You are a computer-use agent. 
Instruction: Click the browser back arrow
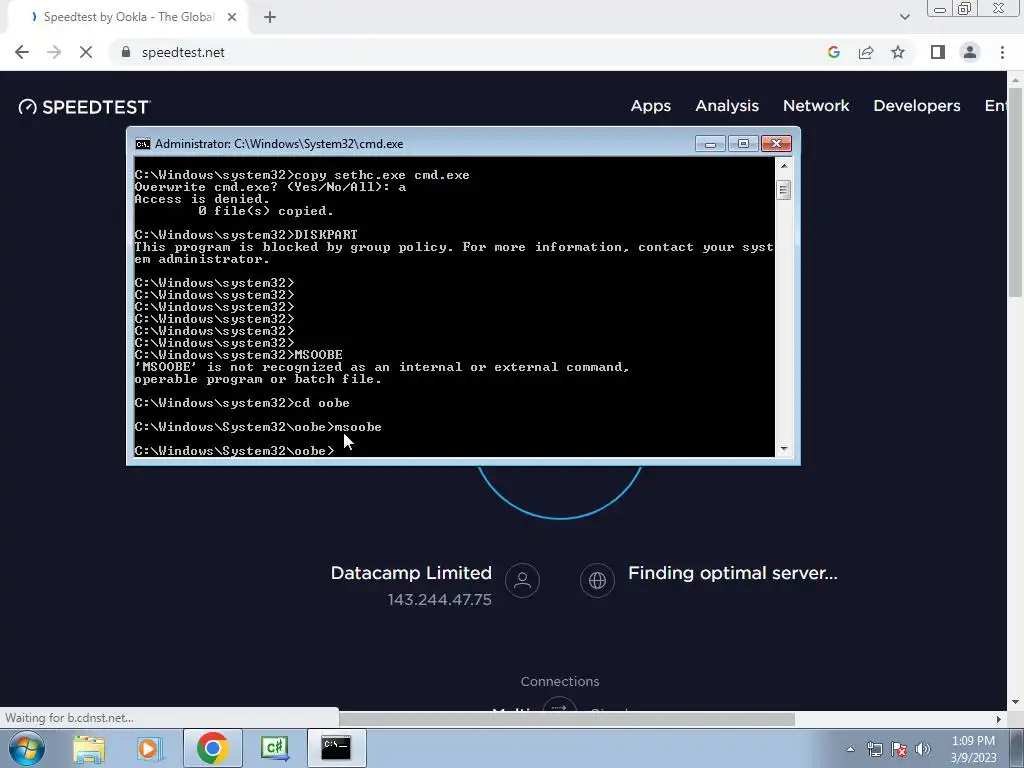point(22,52)
